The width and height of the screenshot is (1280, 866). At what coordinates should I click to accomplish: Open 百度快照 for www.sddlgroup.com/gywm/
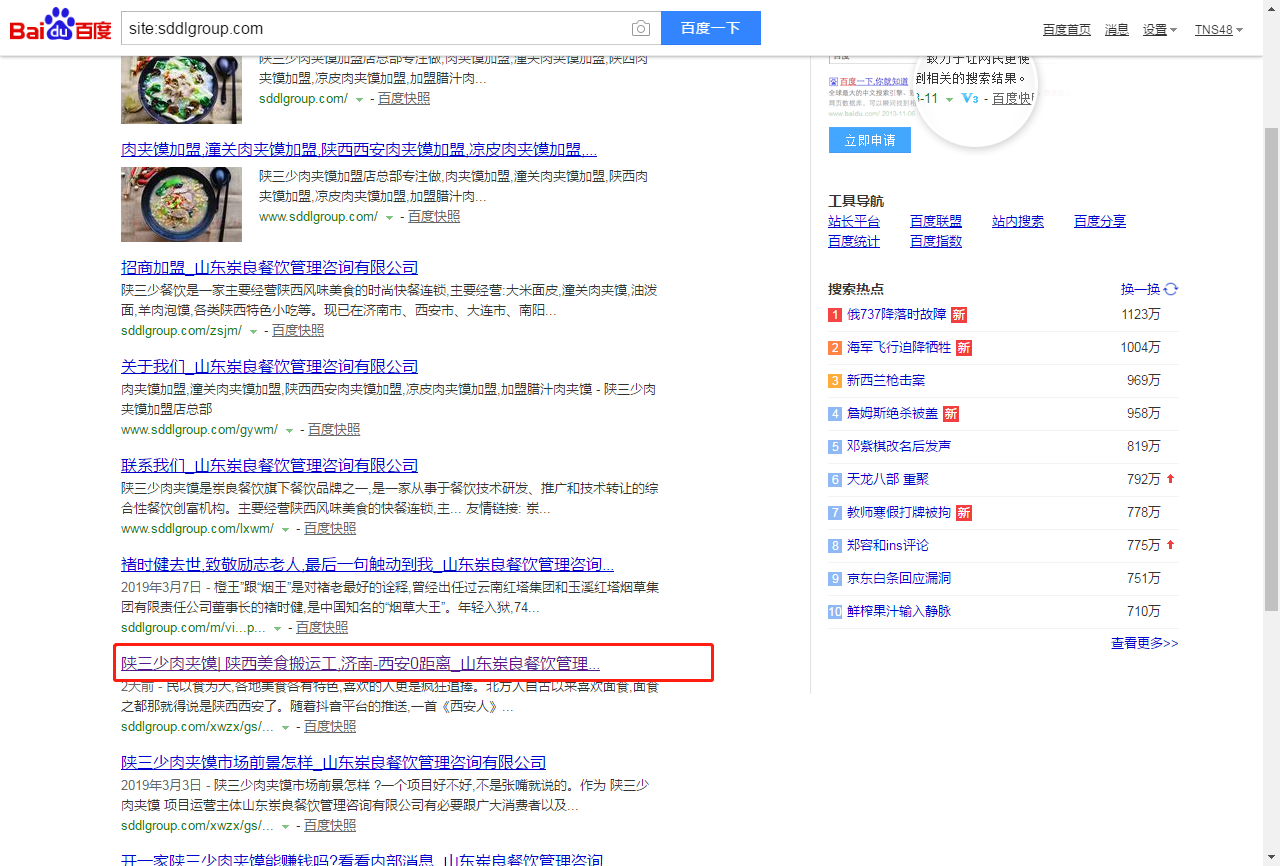coord(334,430)
